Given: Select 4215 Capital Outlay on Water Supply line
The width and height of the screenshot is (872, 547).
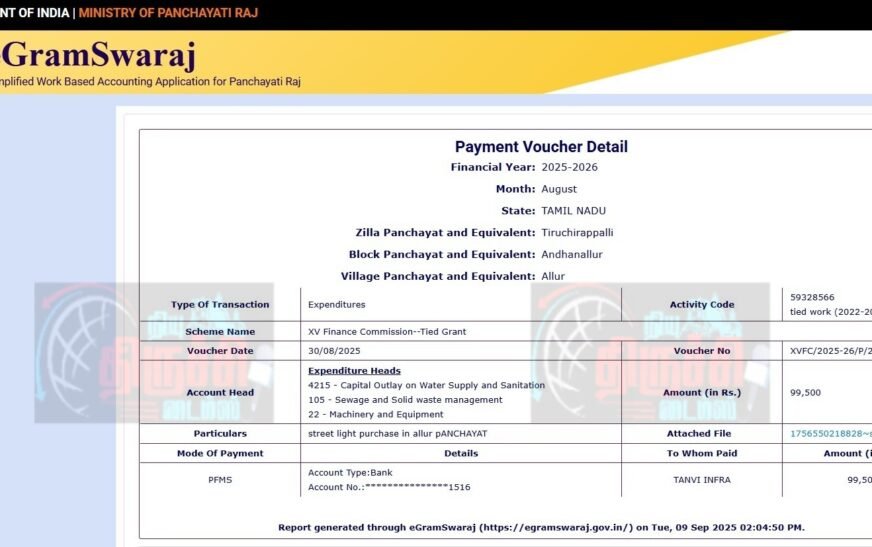Looking at the screenshot, I should point(427,385).
